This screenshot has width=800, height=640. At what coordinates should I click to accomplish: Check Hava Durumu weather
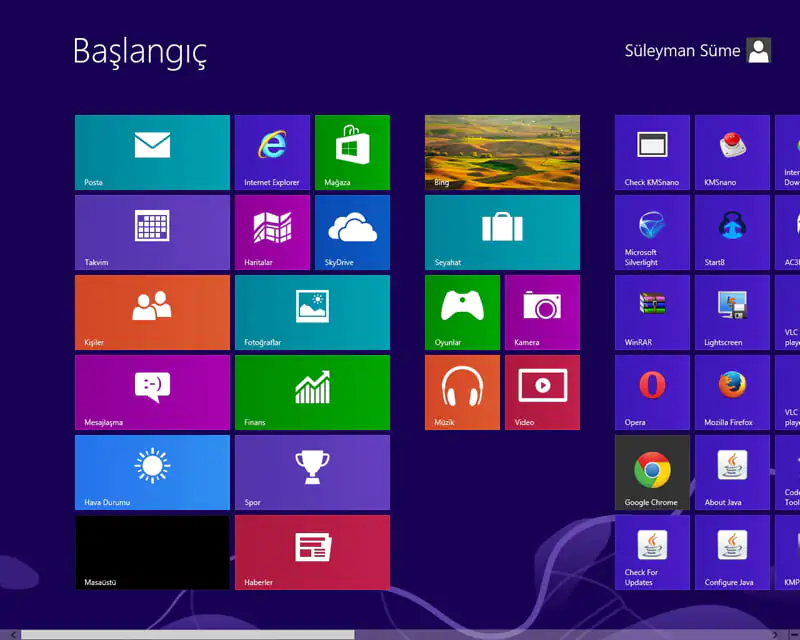click(151, 472)
